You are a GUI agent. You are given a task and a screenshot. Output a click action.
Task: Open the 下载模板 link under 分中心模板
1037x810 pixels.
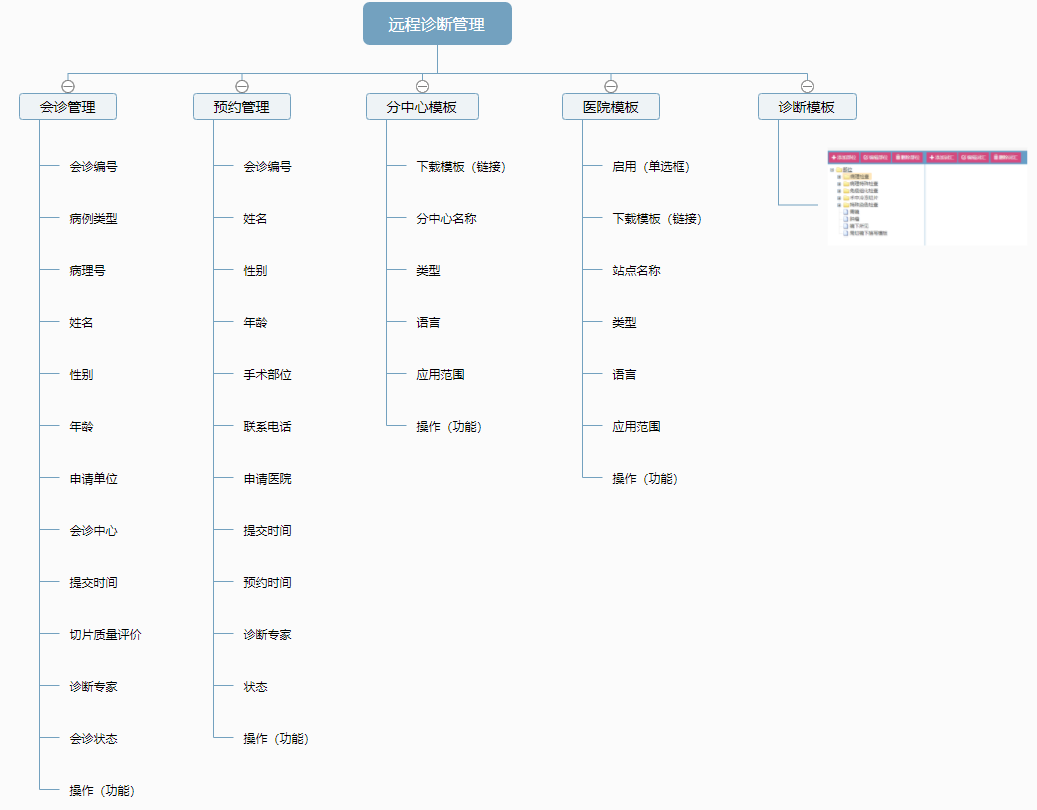(x=462, y=166)
